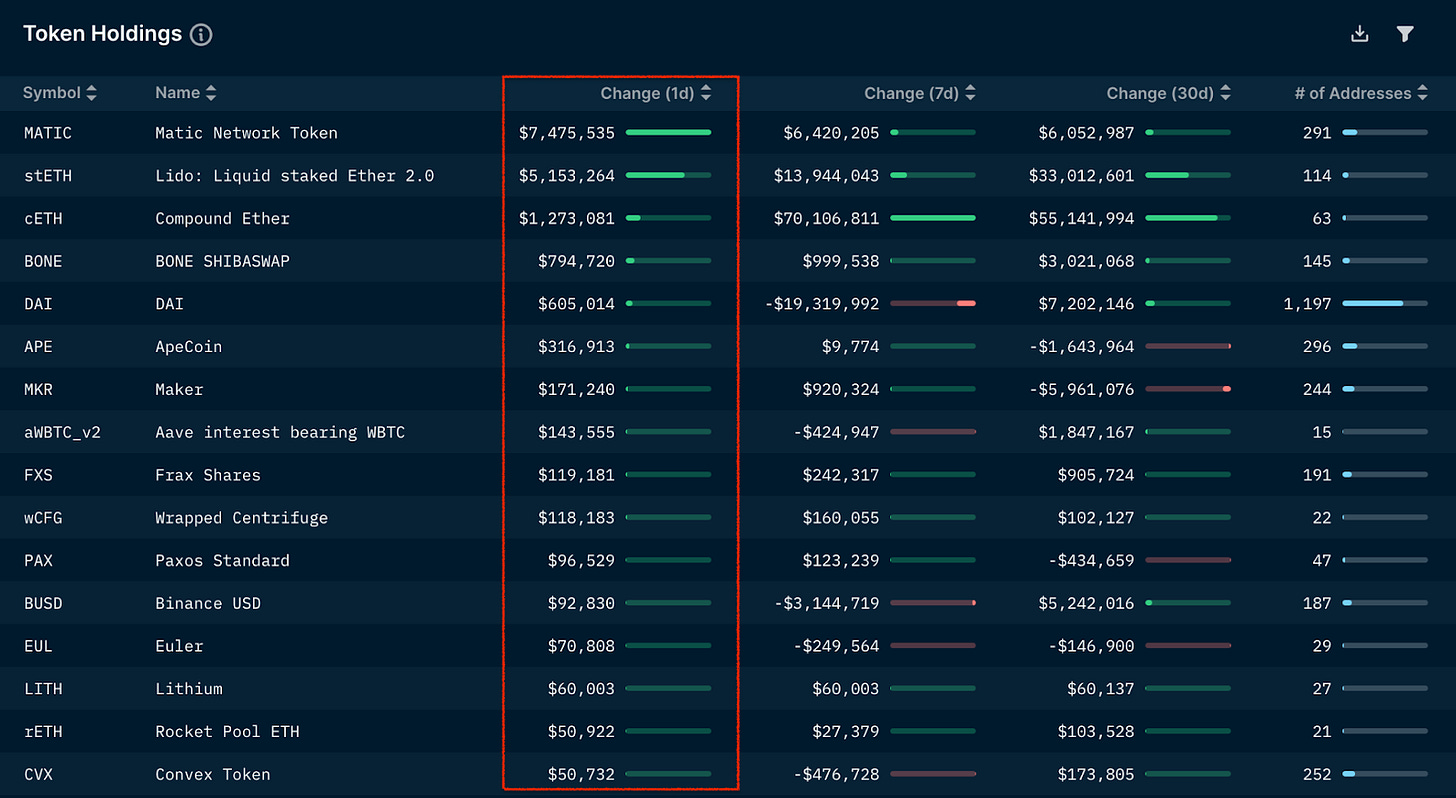Select the -$19,319,992 7d change value

(x=822, y=304)
